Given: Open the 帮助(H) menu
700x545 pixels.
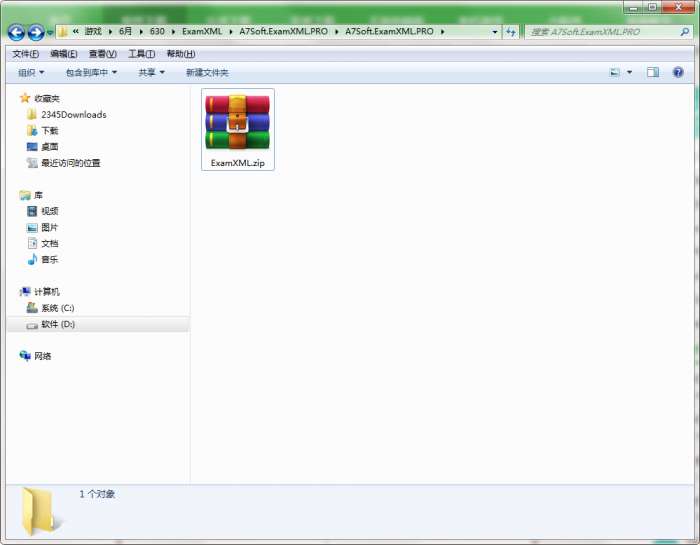Looking at the screenshot, I should (x=181, y=54).
